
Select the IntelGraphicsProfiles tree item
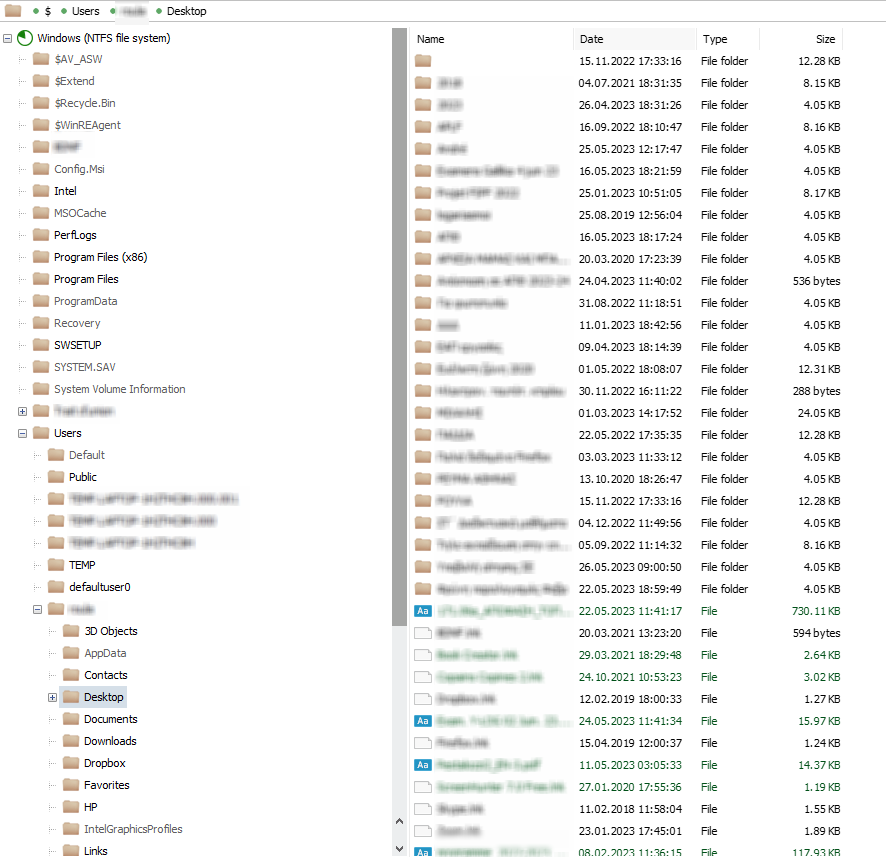pos(133,829)
